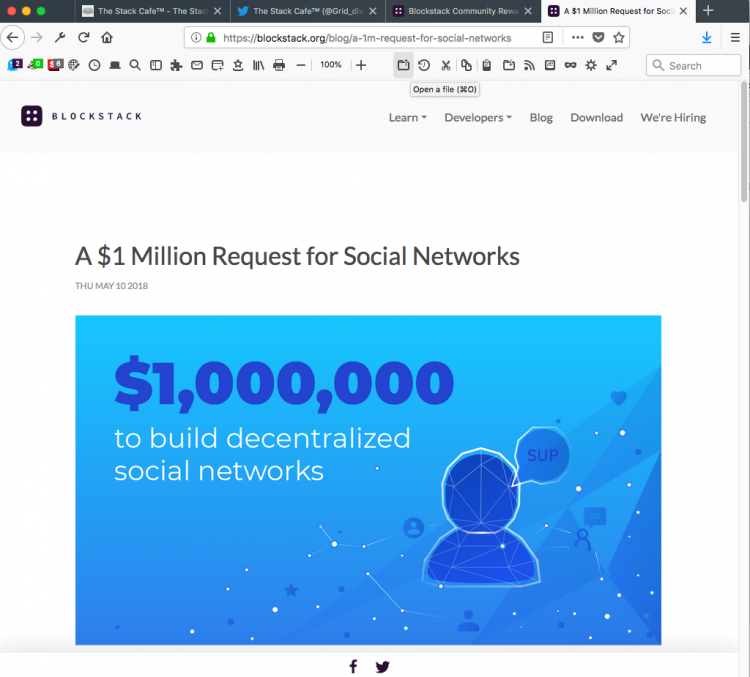Click the Paste clipboard toolbar icon

(x=486, y=65)
